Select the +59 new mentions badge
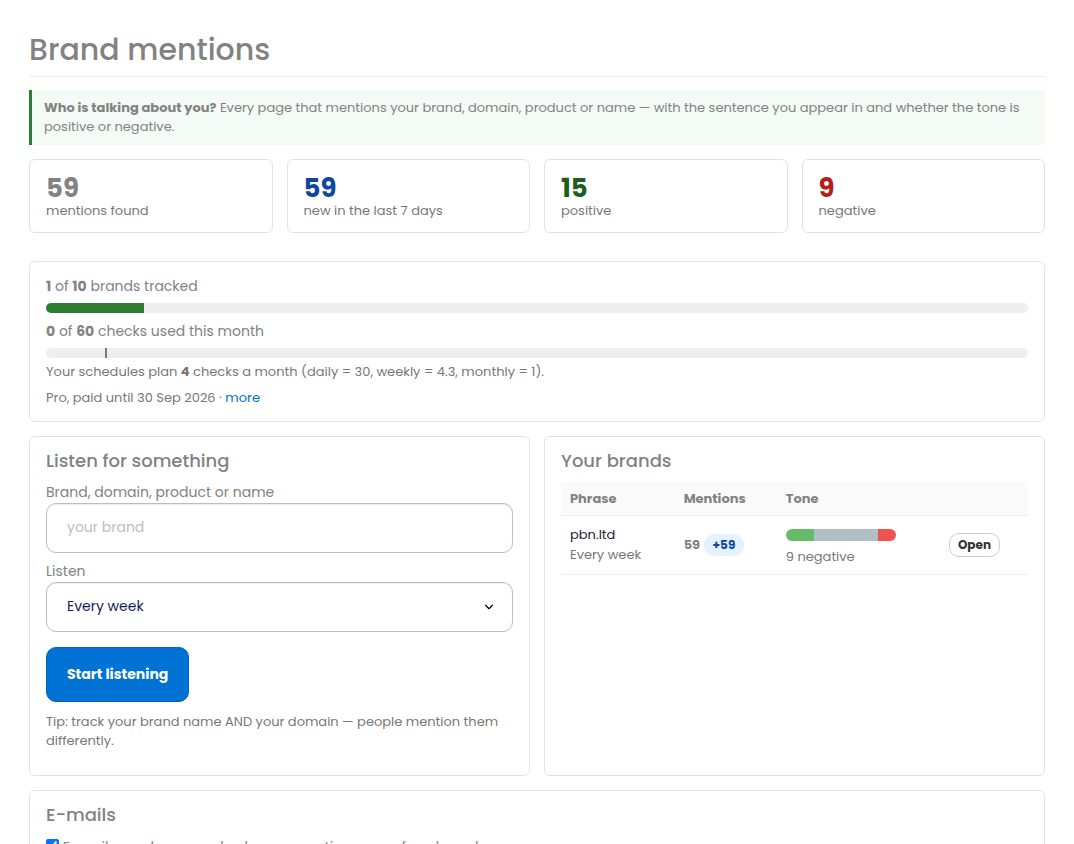Screen dimensions: 1074x844 pos(723,545)
